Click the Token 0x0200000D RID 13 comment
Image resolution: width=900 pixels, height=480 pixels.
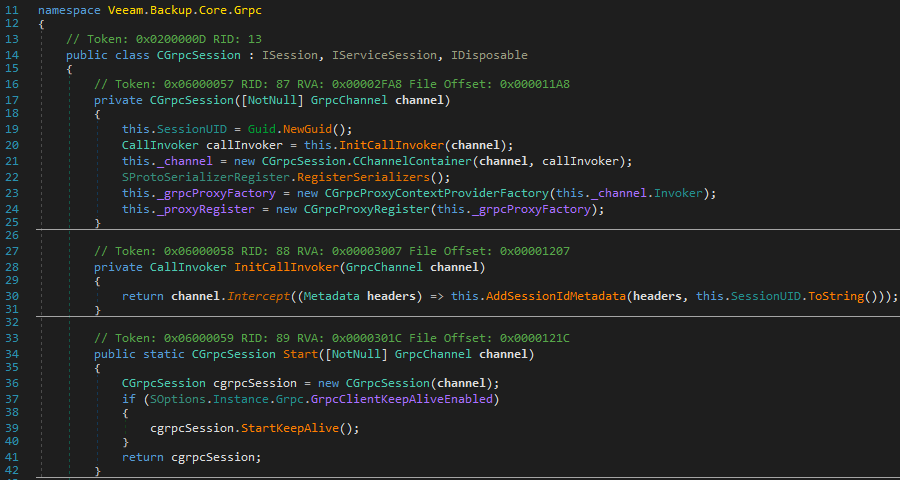(x=164, y=39)
